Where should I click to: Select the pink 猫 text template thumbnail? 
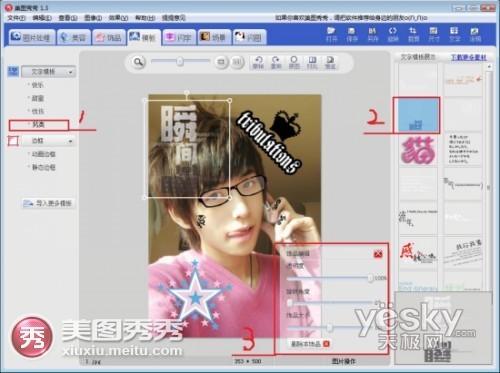pos(418,151)
